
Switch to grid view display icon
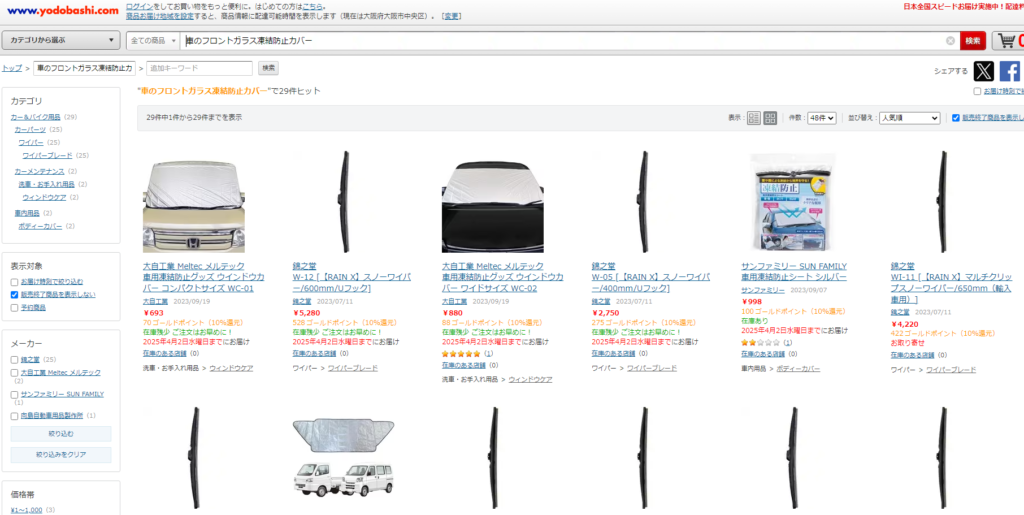[771, 118]
